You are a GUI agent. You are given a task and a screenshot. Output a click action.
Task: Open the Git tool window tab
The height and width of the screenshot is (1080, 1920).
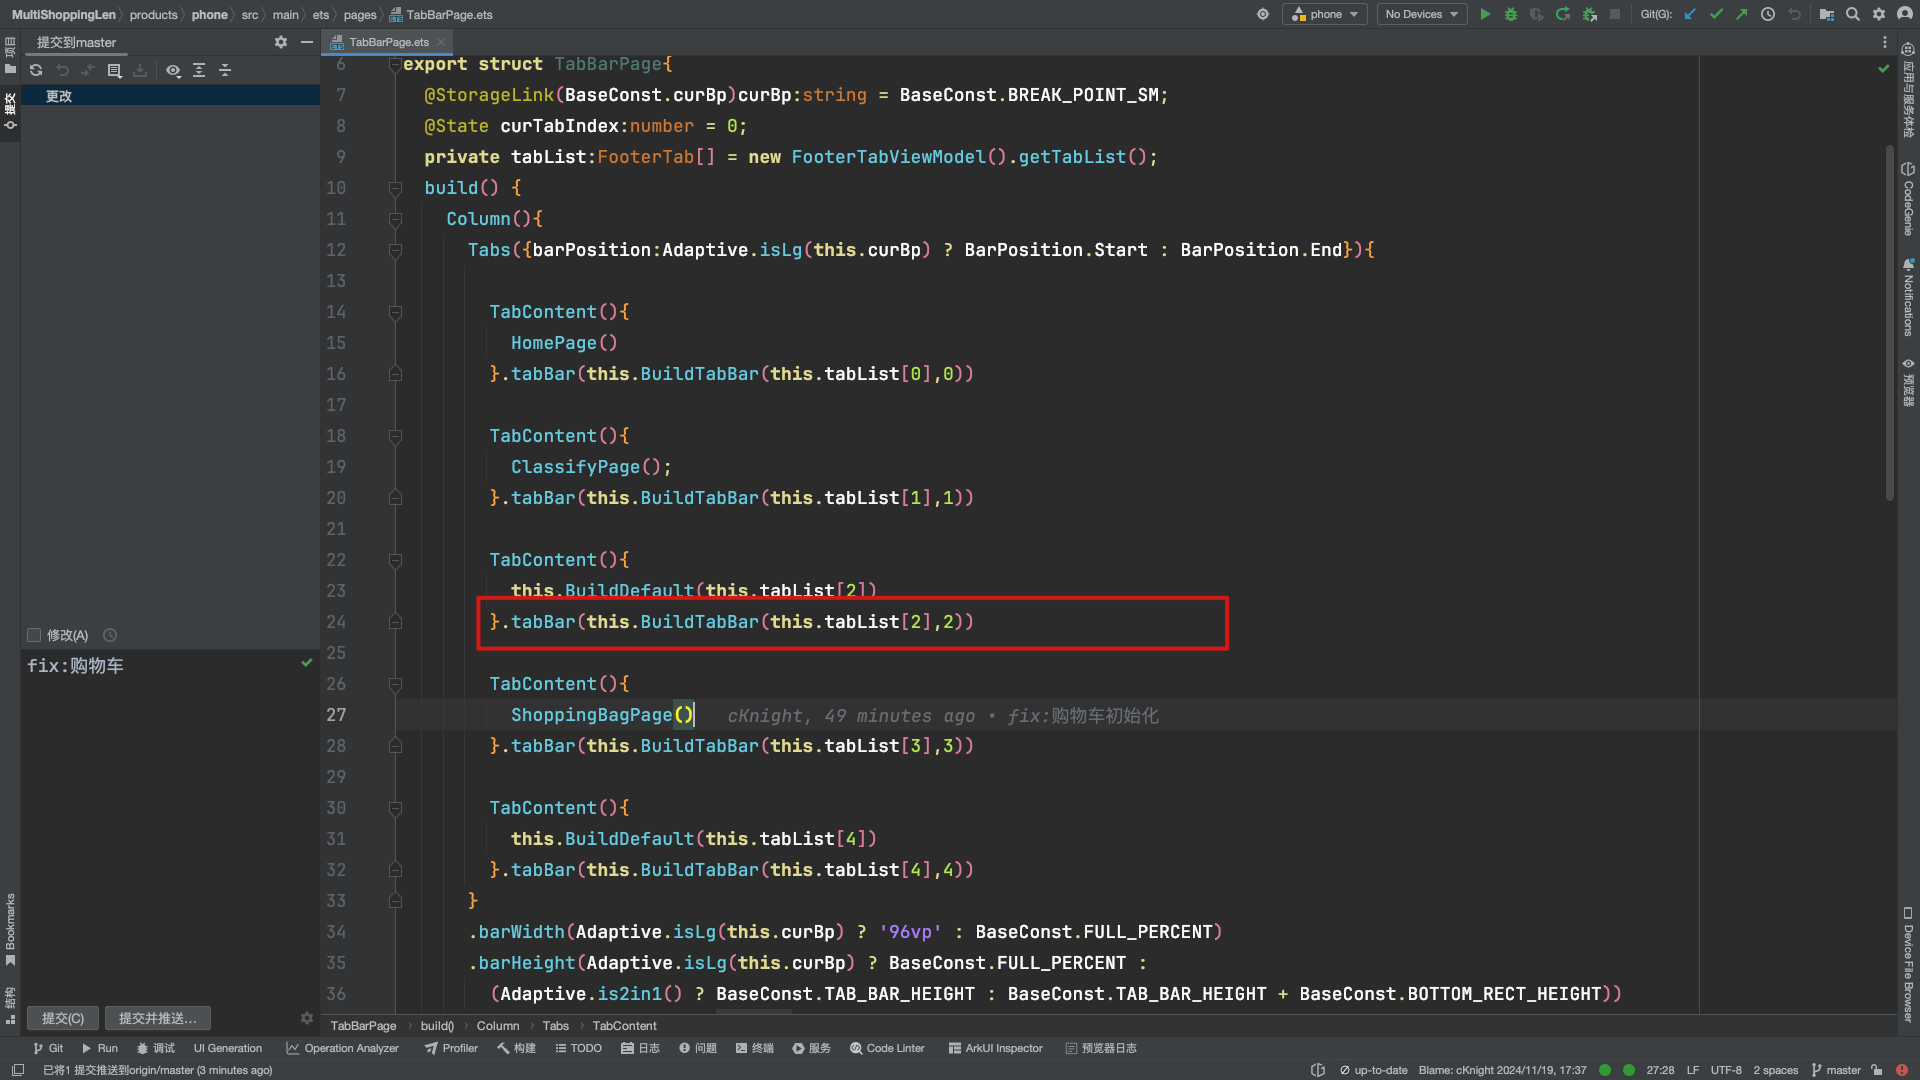click(x=48, y=1048)
